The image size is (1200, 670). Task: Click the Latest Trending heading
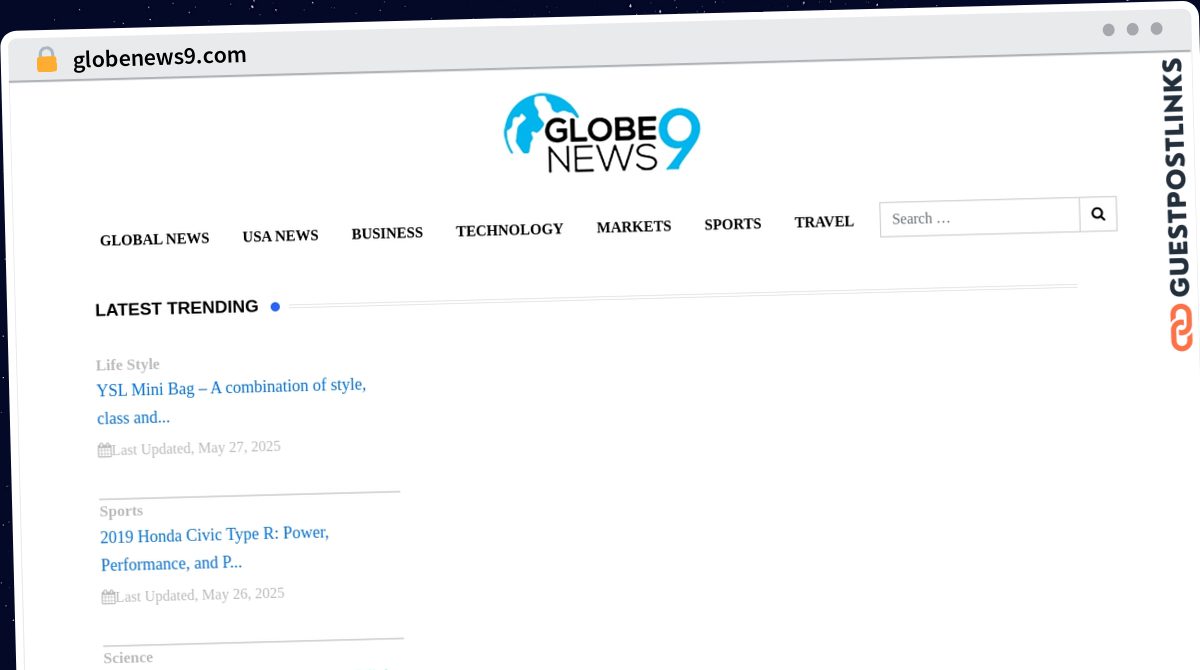click(177, 308)
